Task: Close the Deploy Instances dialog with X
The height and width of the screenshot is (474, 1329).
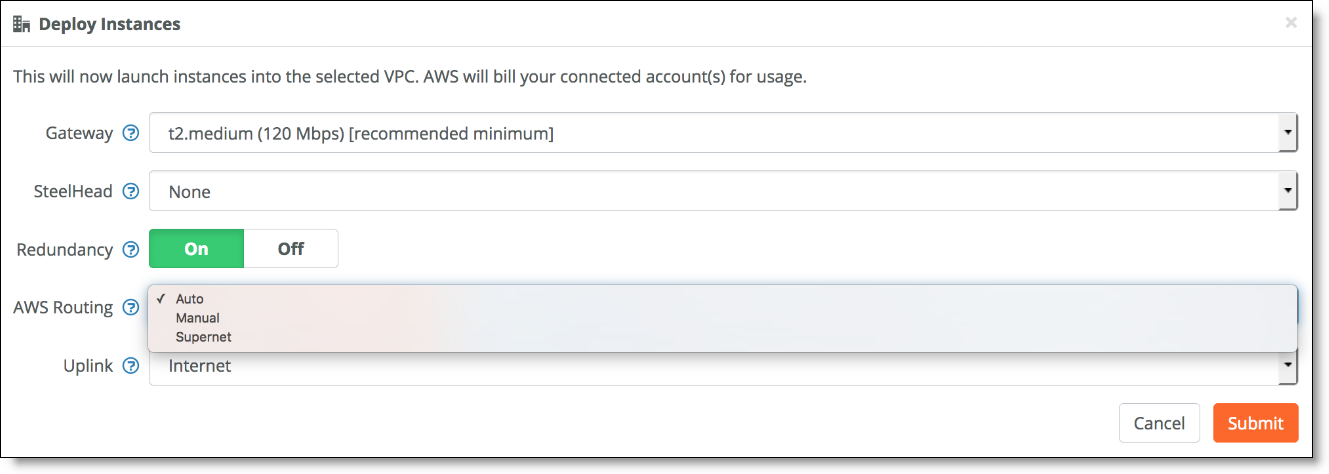Action: pos(1291,22)
